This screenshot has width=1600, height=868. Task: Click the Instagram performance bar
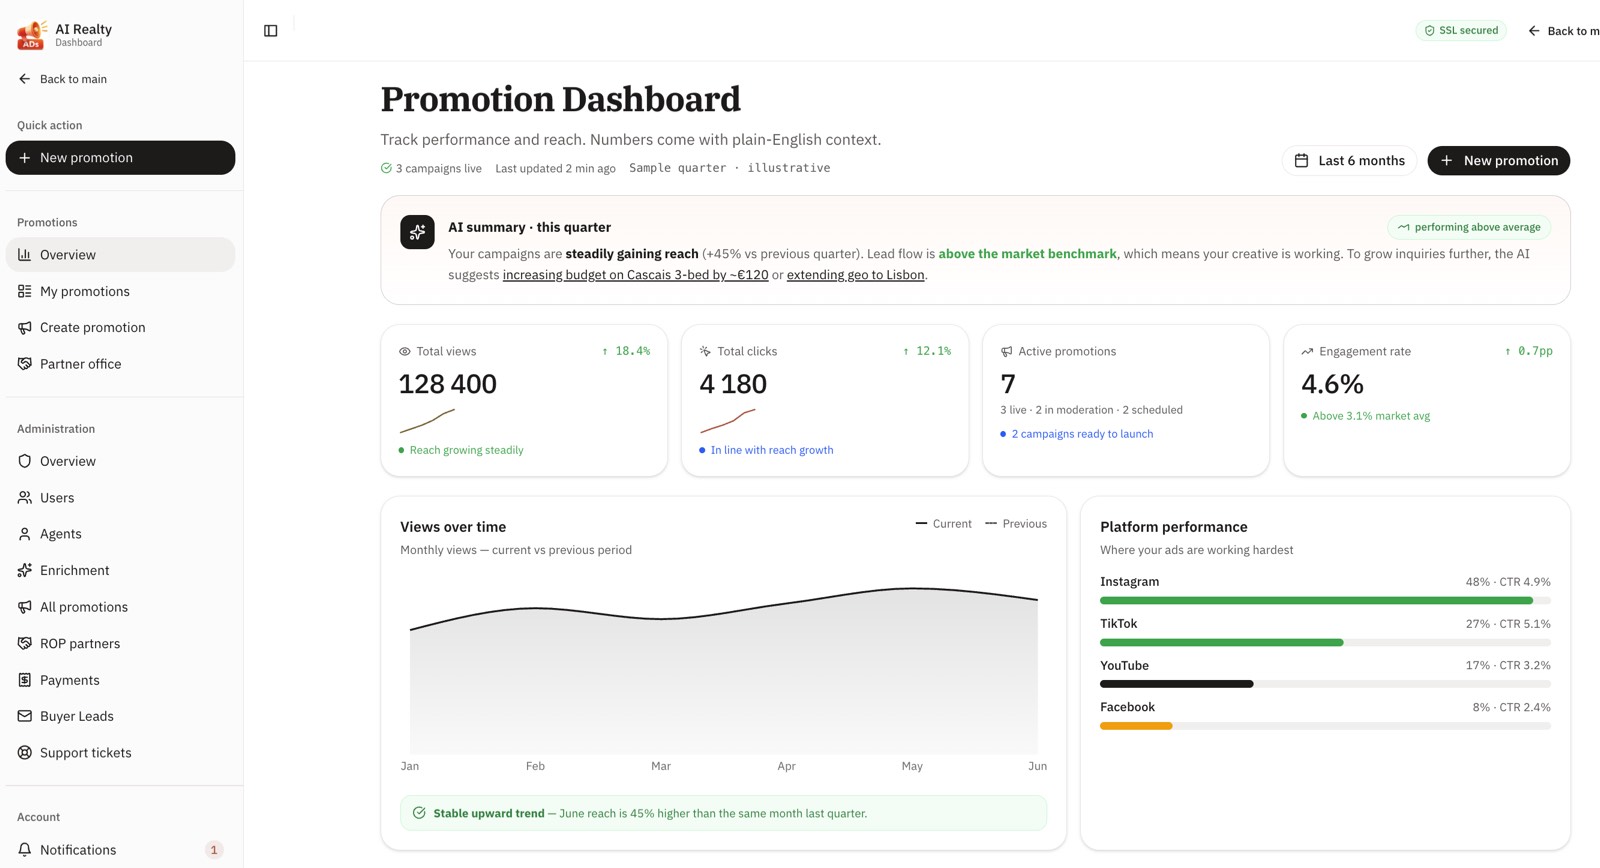coord(1325,601)
